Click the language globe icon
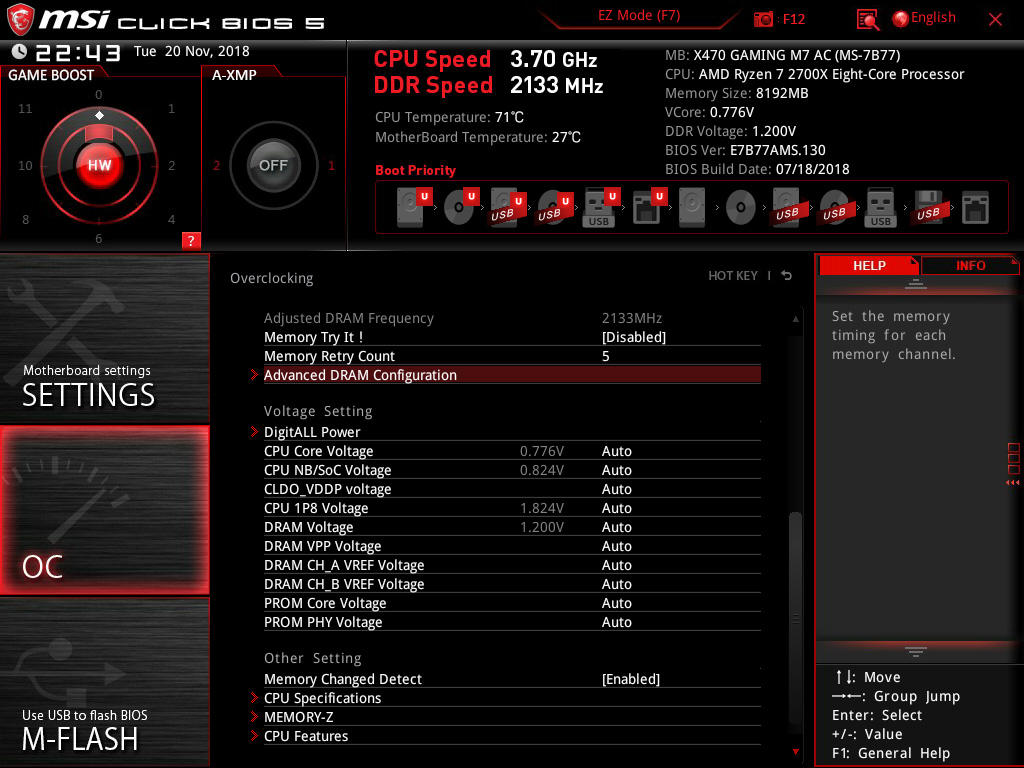1024x768 pixels. (900, 19)
